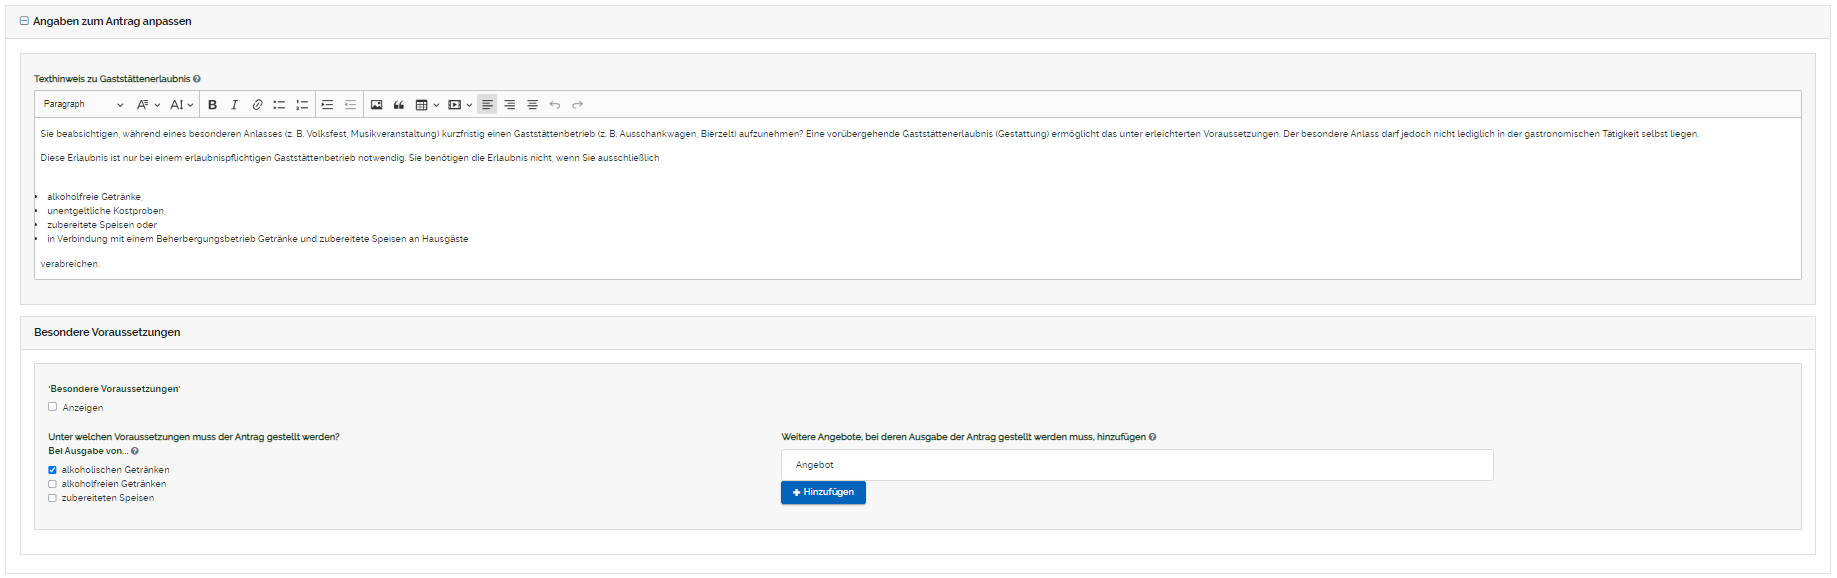Click help icon beside 'Texthinweis zu Gaststättenerlaubnis'

197,79
